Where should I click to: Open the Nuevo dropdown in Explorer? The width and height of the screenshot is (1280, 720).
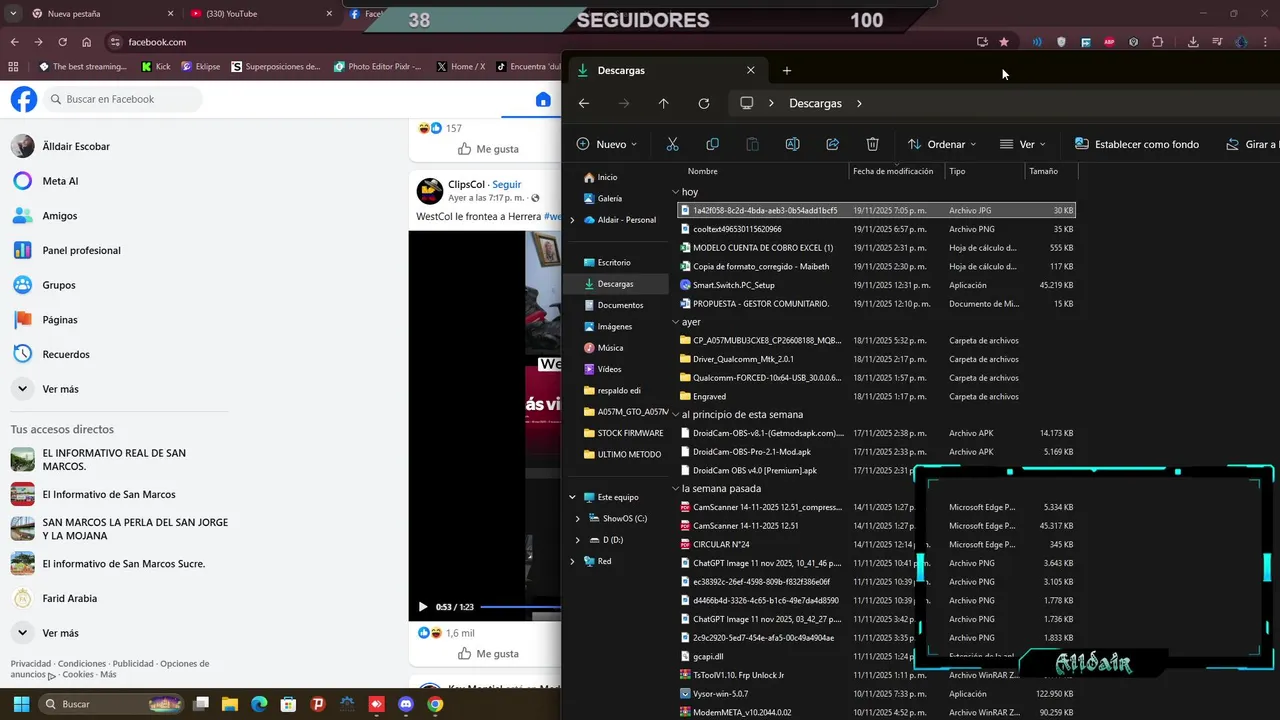click(x=607, y=144)
